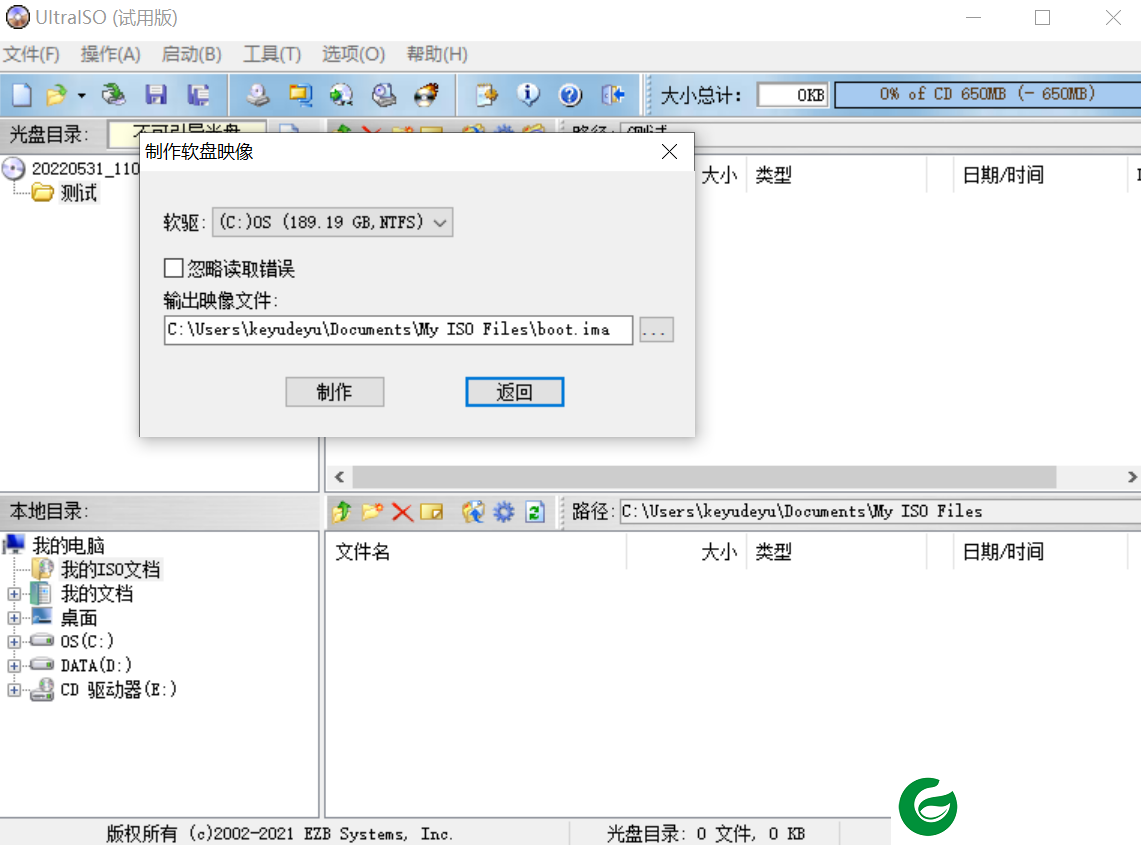Click the 返回 button
This screenshot has width=1141, height=845.
click(x=514, y=392)
